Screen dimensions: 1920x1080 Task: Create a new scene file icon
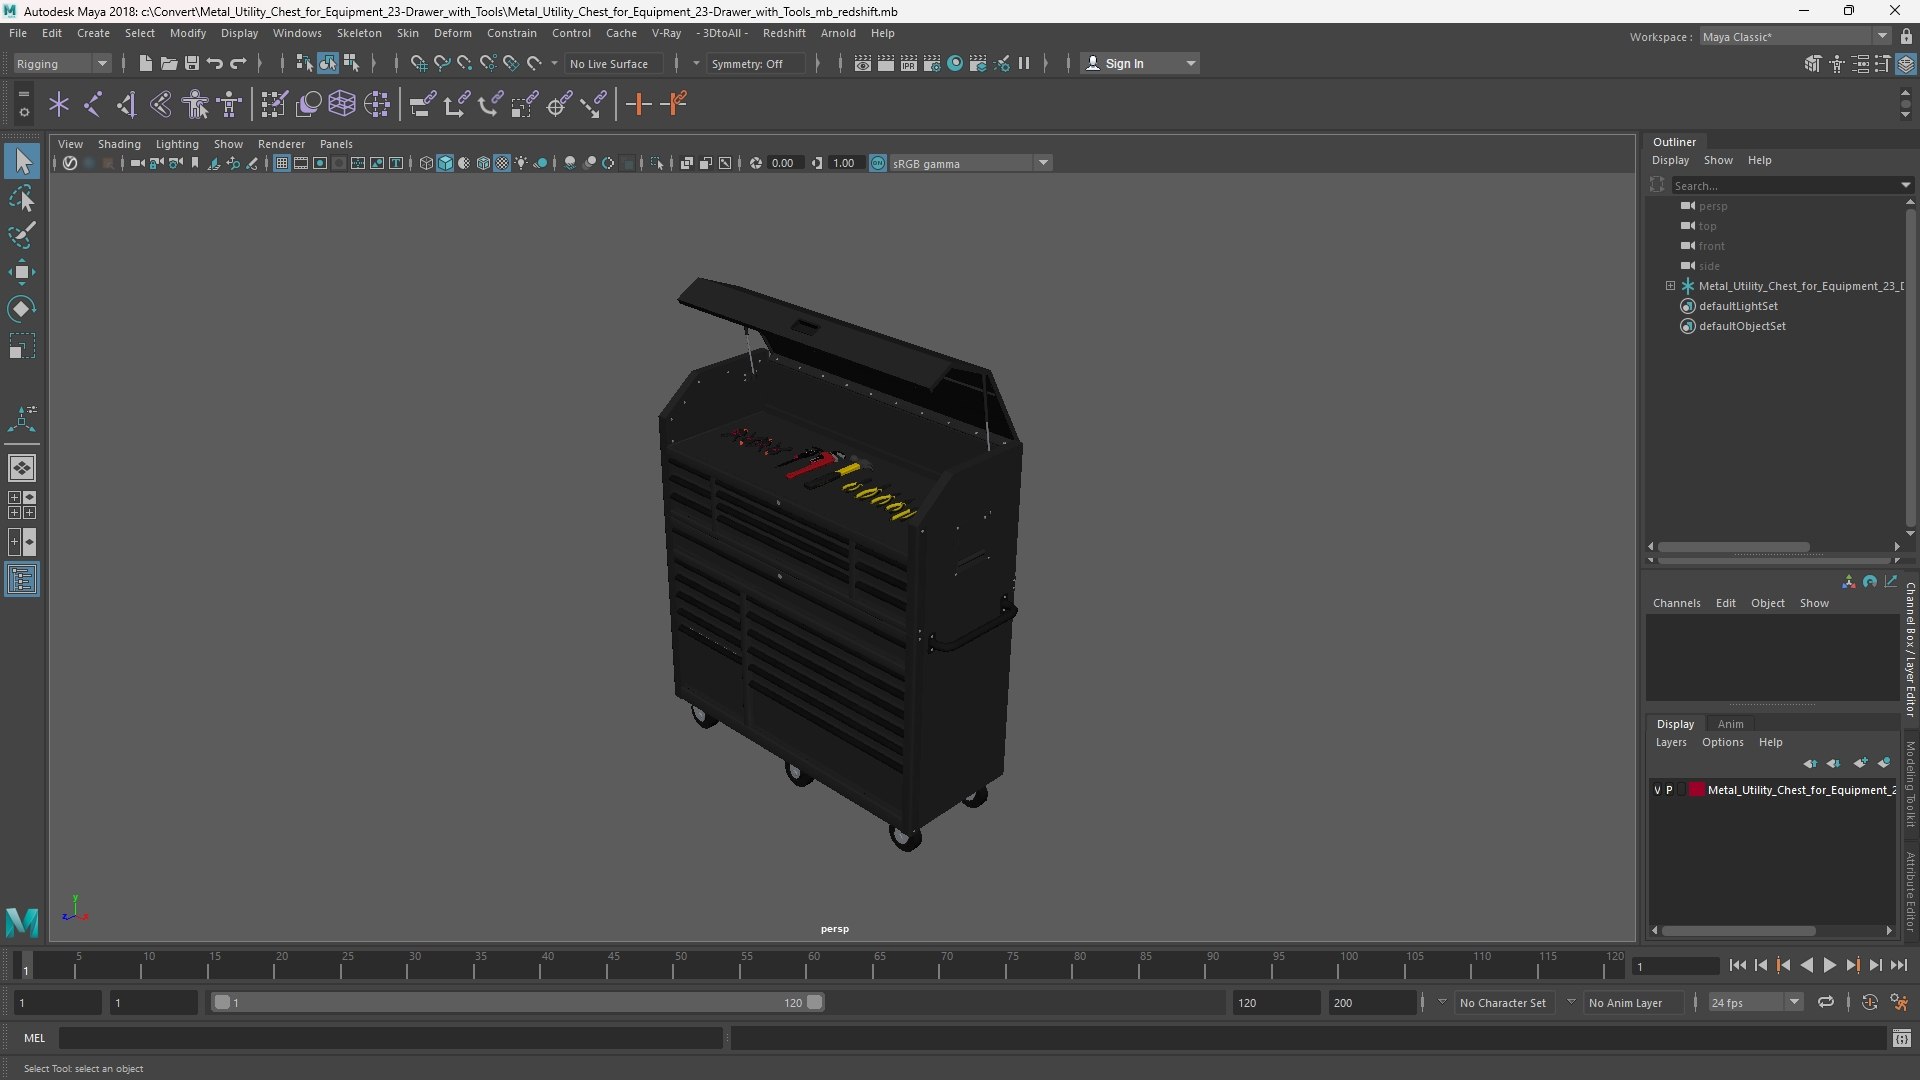click(146, 63)
